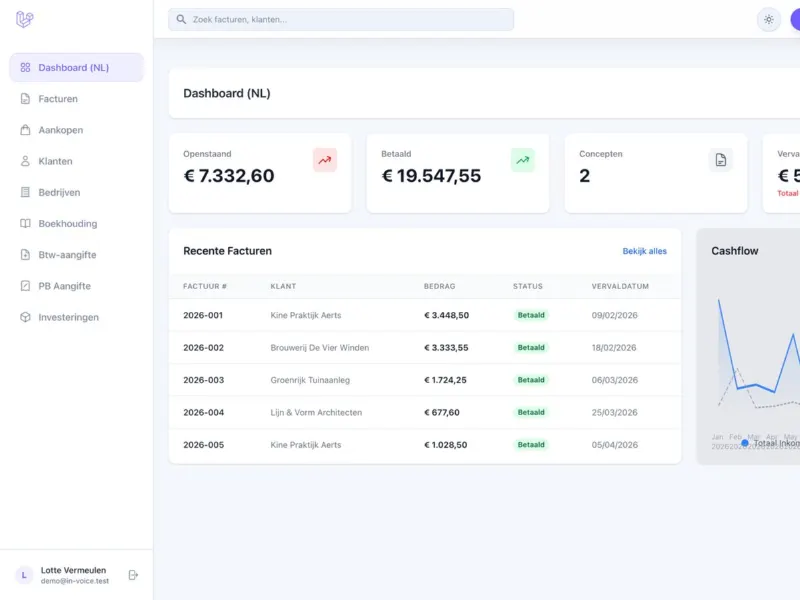Click the magnifier icon in the search bar
800x600 pixels.
click(x=181, y=19)
